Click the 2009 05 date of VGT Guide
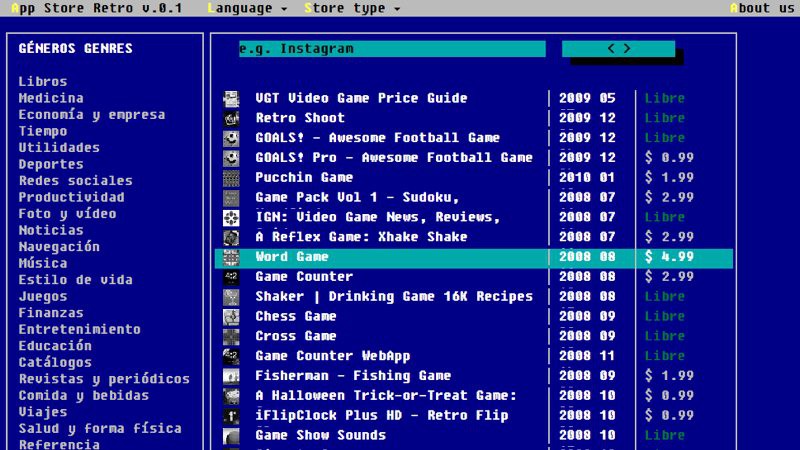The height and width of the screenshot is (450, 800). tap(587, 98)
